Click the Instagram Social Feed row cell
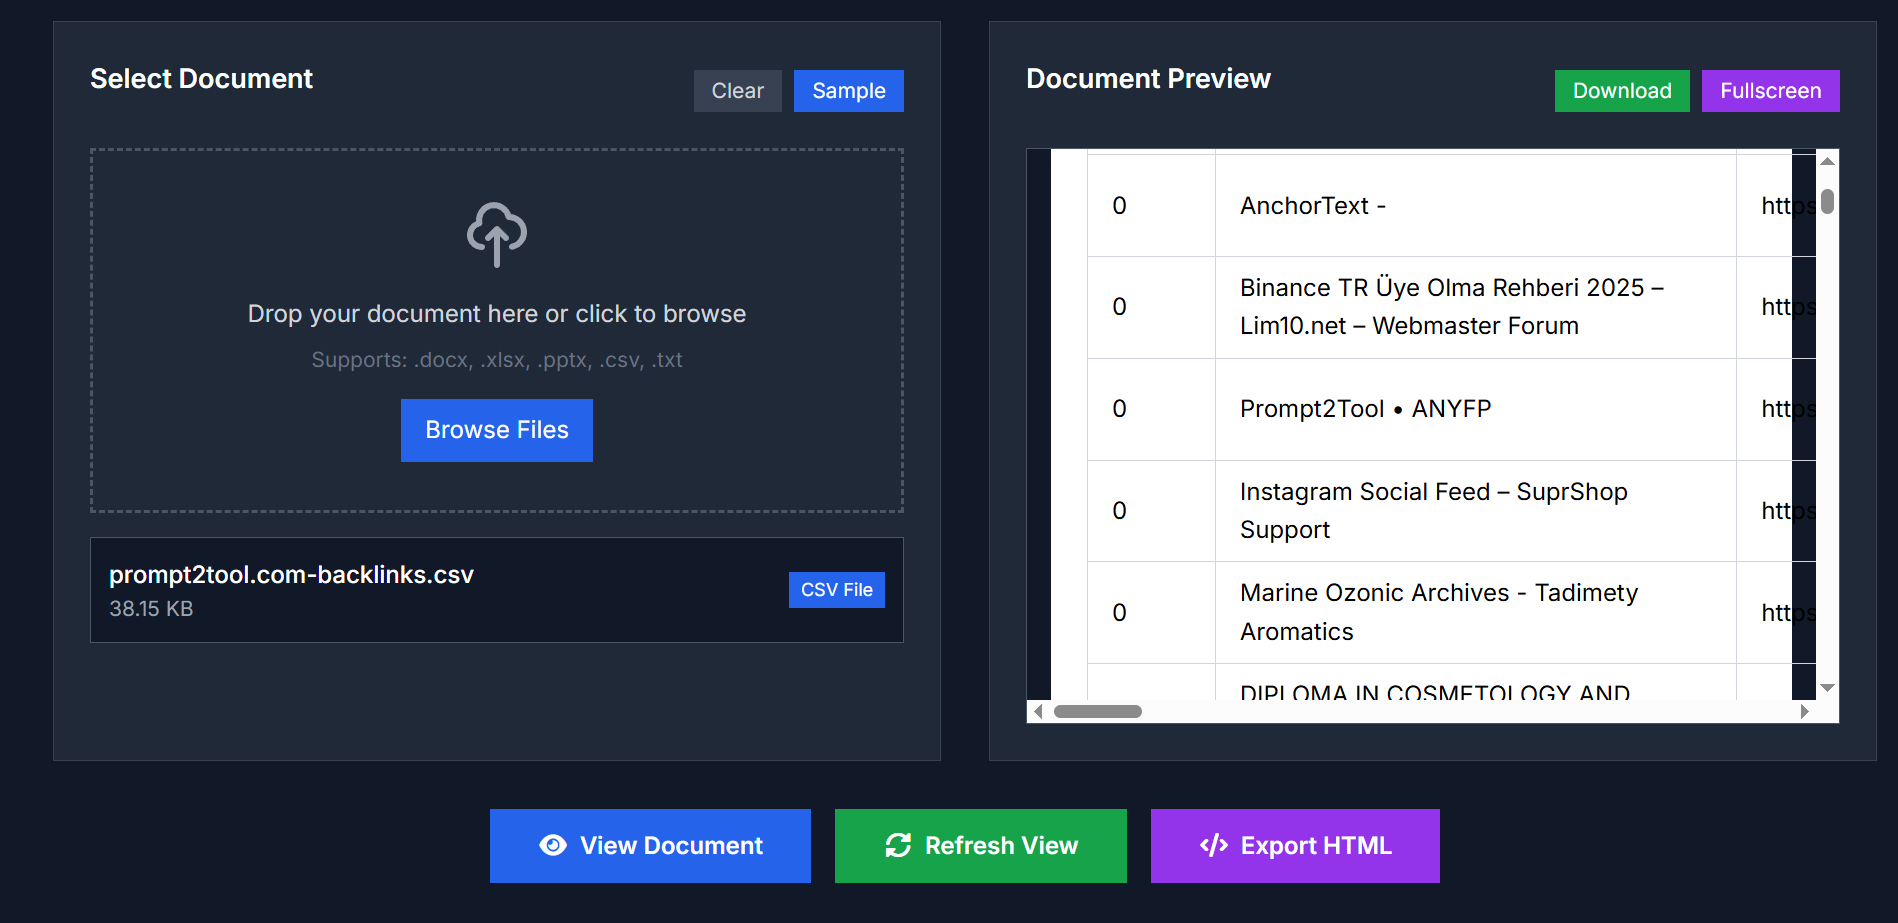 (1433, 511)
